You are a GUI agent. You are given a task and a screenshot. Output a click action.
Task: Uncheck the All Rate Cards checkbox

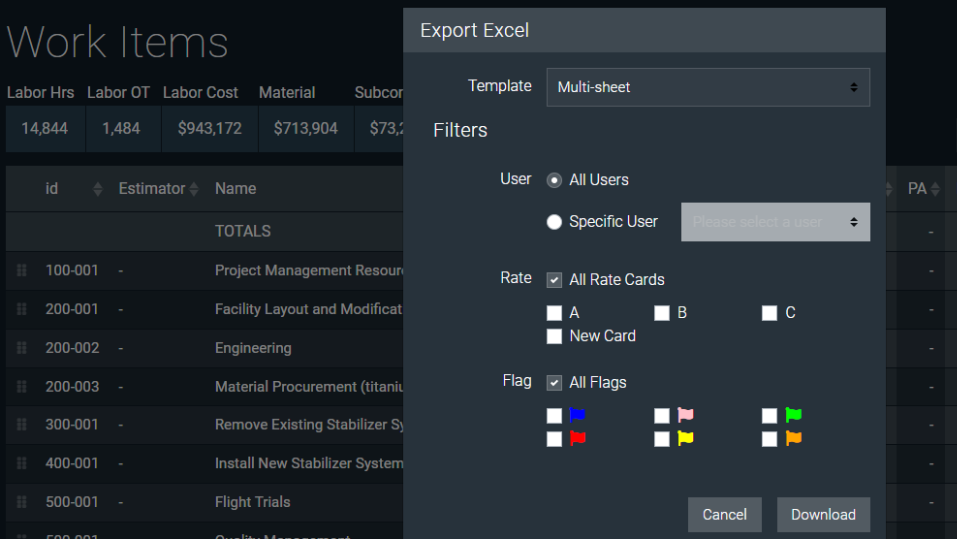point(554,280)
